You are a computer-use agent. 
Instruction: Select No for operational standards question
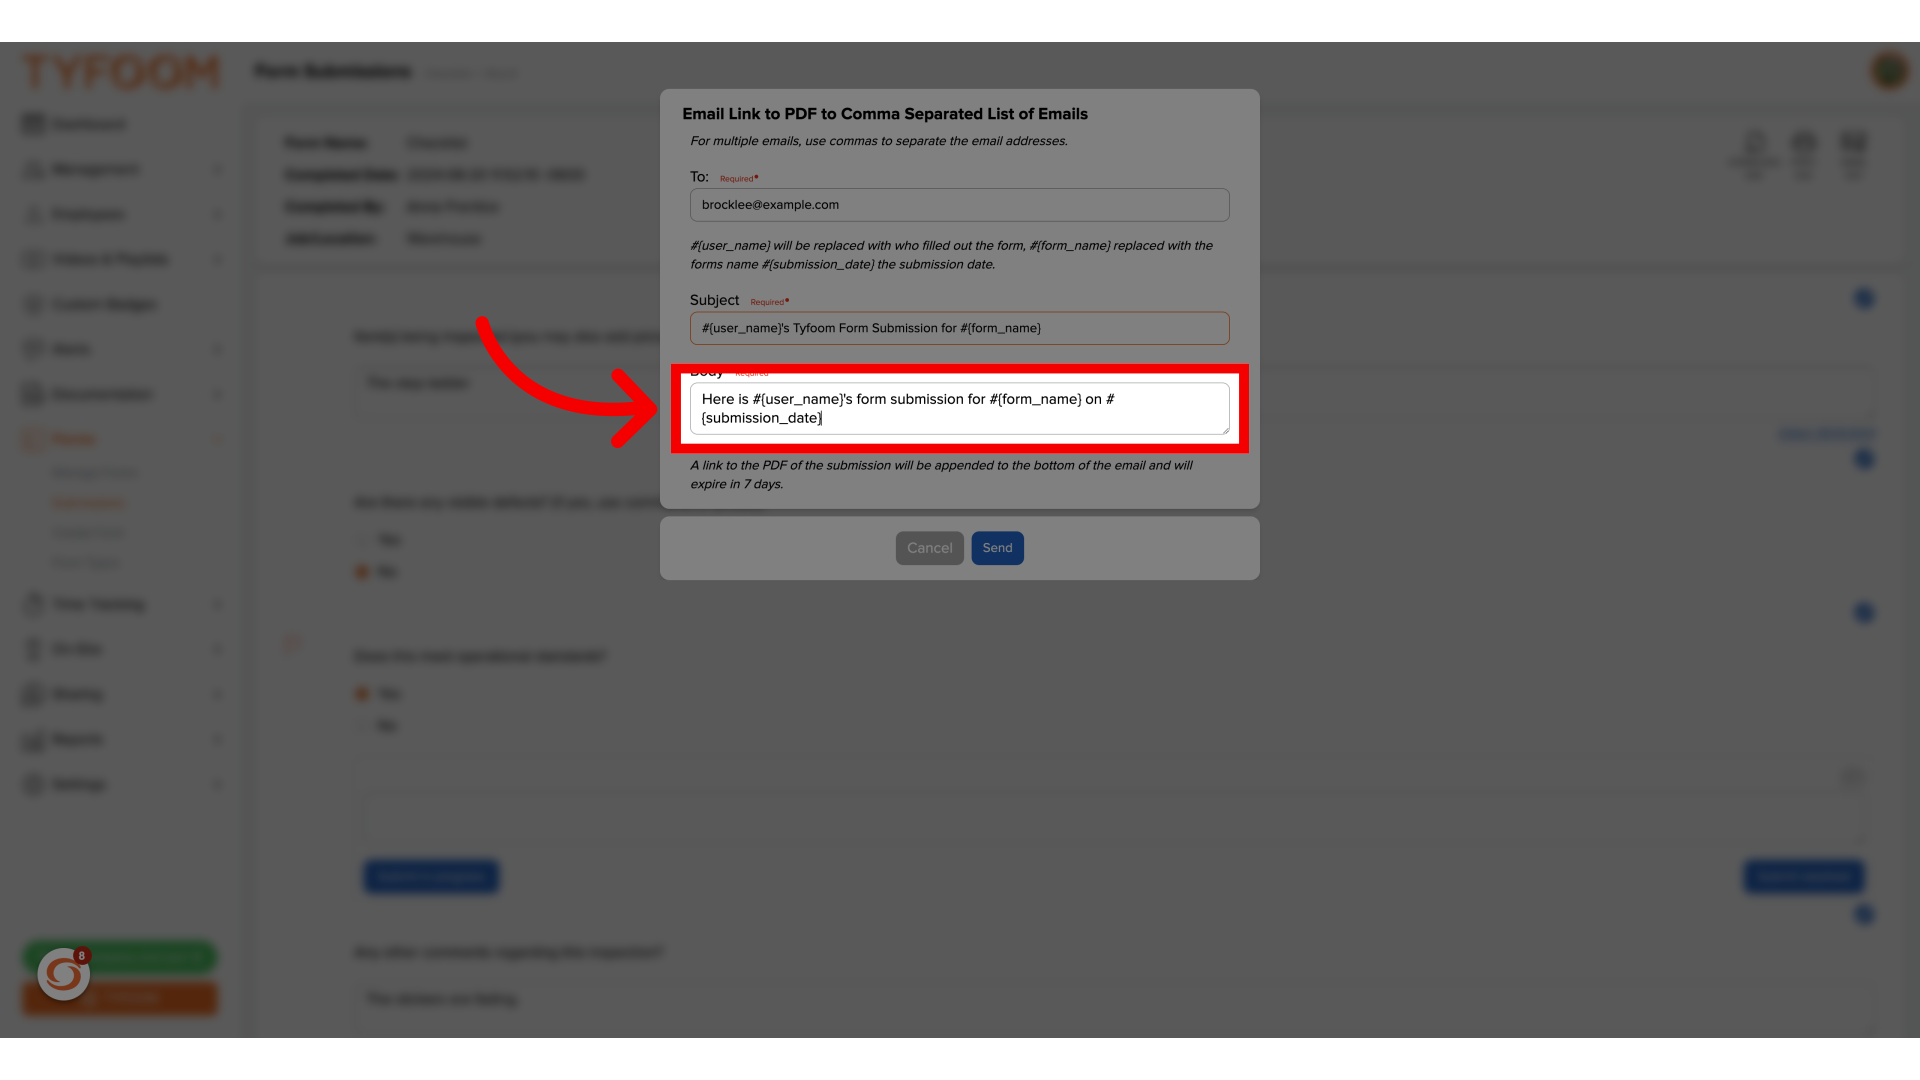[362, 726]
